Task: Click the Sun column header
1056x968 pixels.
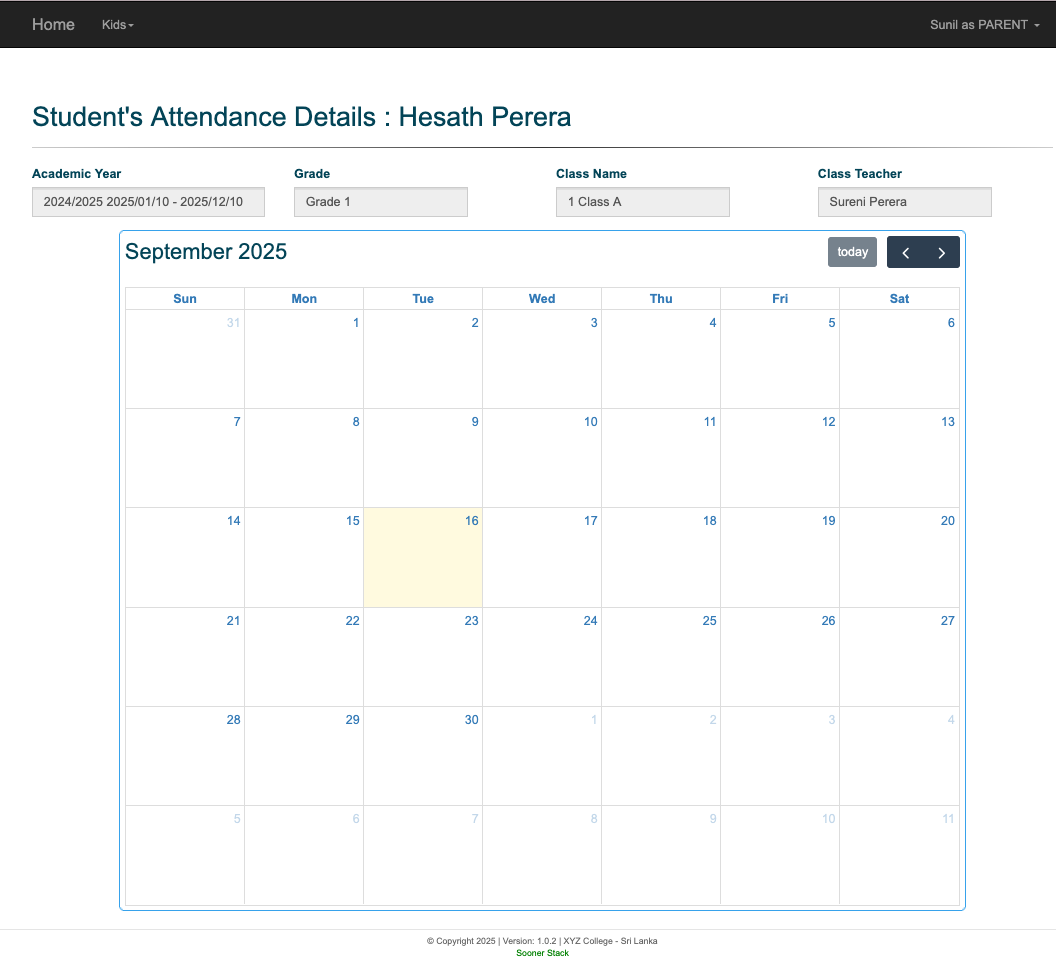Action: click(185, 299)
